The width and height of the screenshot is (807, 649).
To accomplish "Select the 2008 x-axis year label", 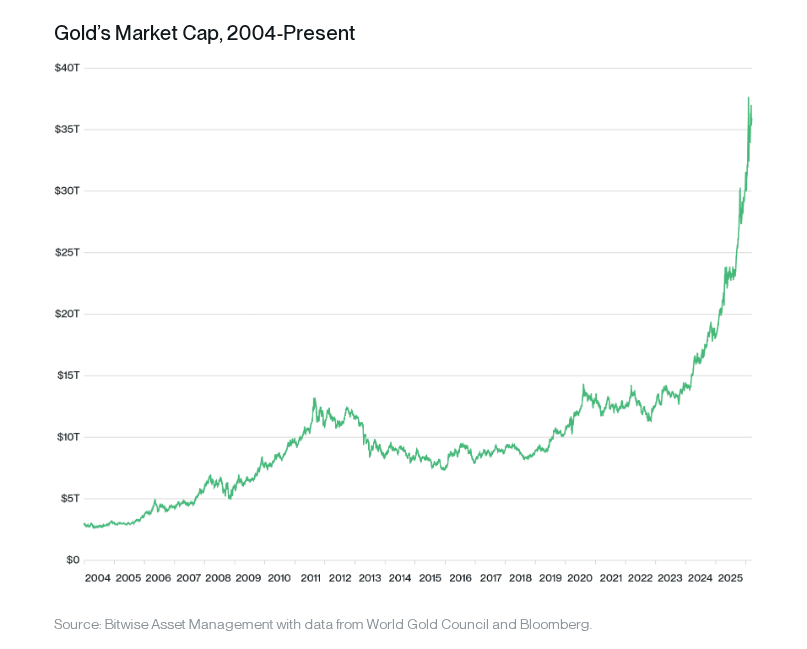I will point(219,578).
